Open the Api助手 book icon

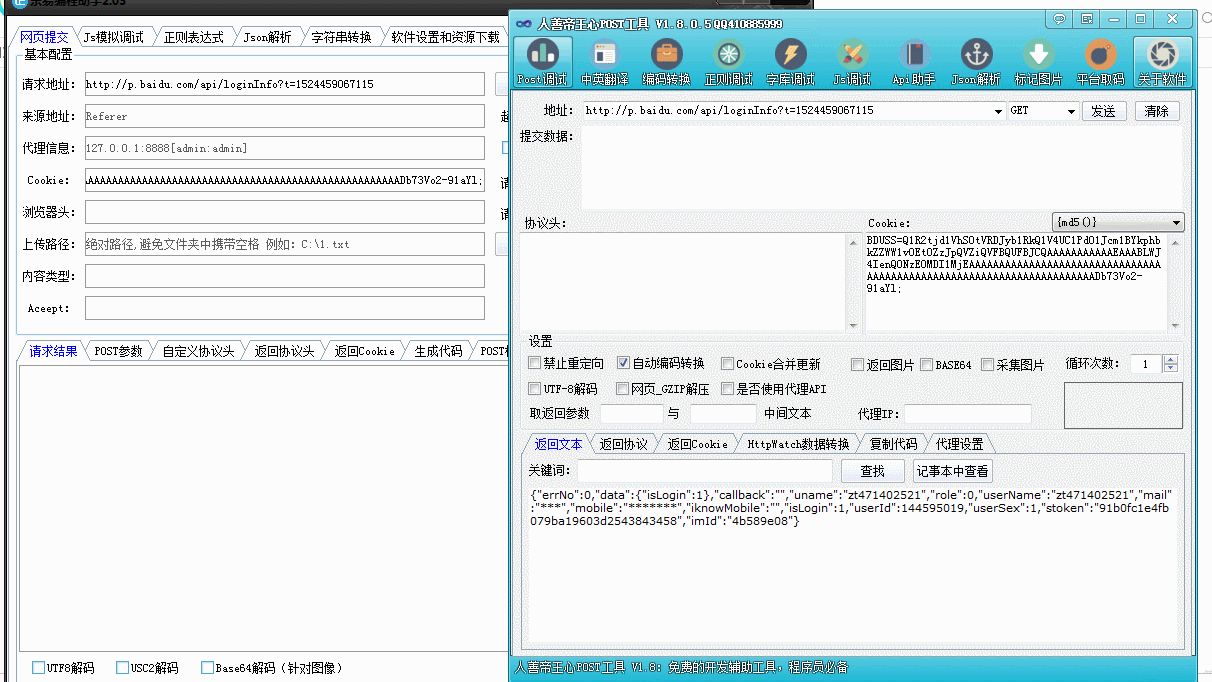(x=914, y=62)
